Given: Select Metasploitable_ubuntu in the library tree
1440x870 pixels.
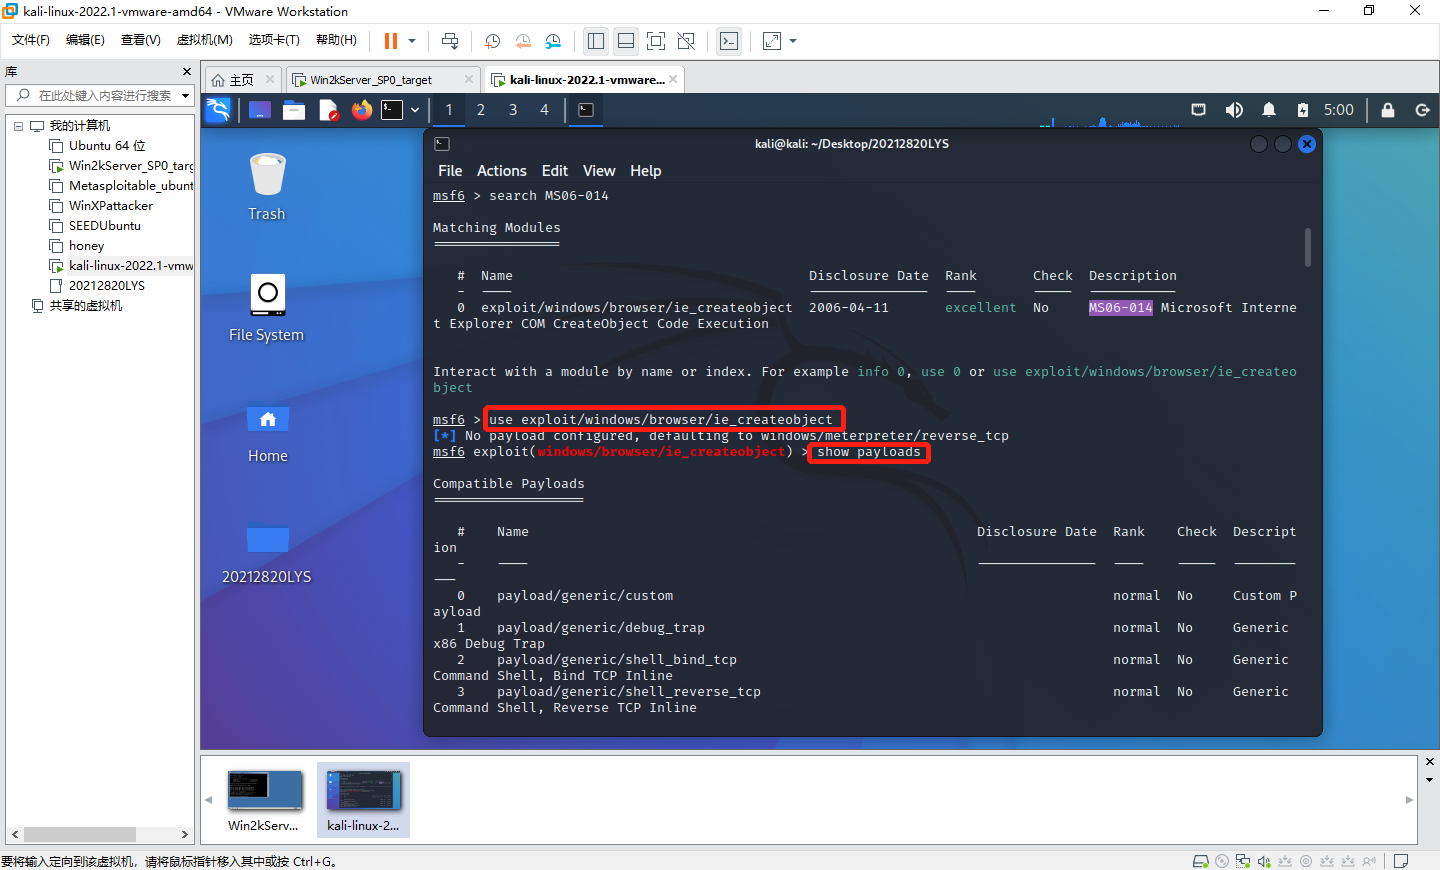Looking at the screenshot, I should (122, 186).
